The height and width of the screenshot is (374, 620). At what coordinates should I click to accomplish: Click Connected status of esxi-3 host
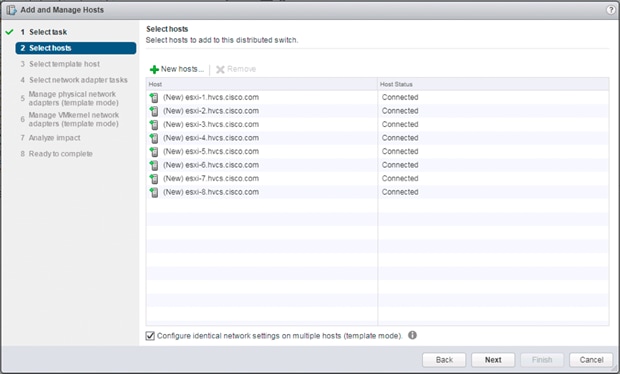tap(400, 124)
